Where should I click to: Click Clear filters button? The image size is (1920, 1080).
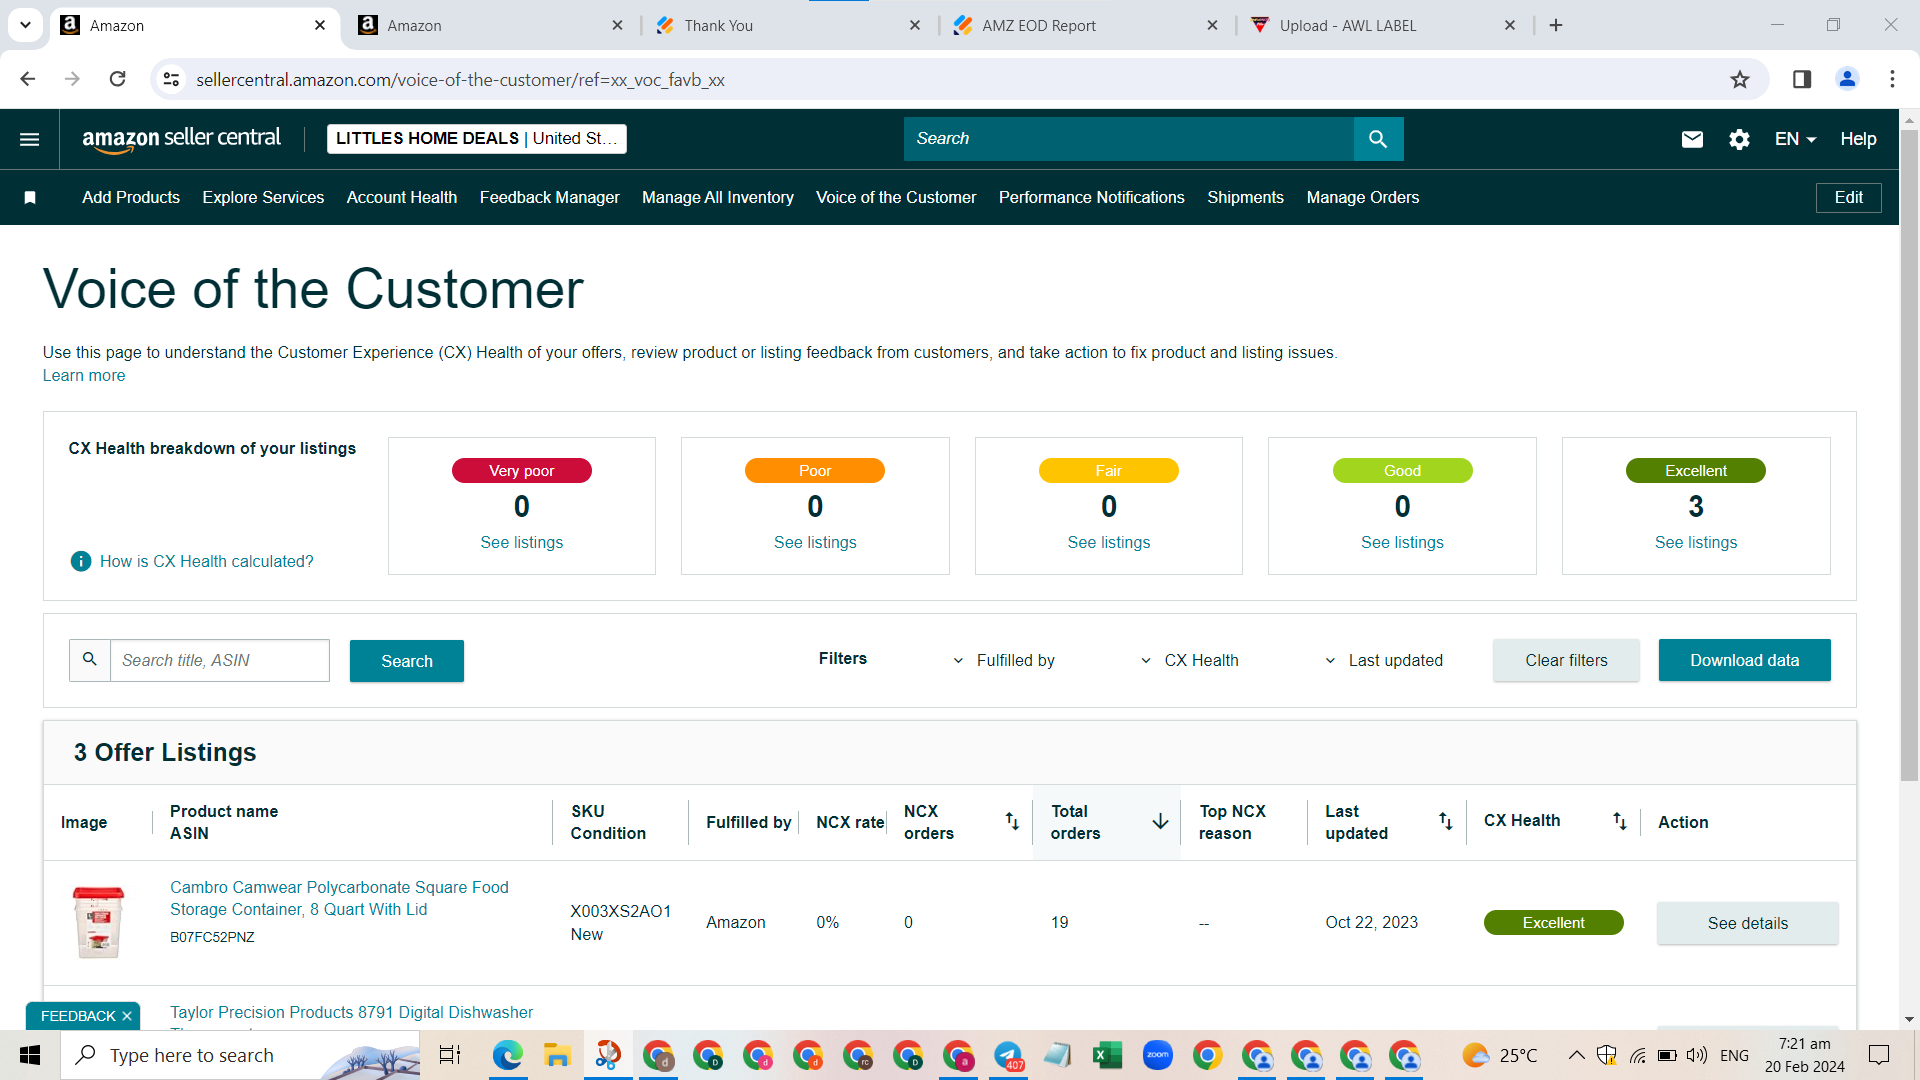click(1566, 660)
